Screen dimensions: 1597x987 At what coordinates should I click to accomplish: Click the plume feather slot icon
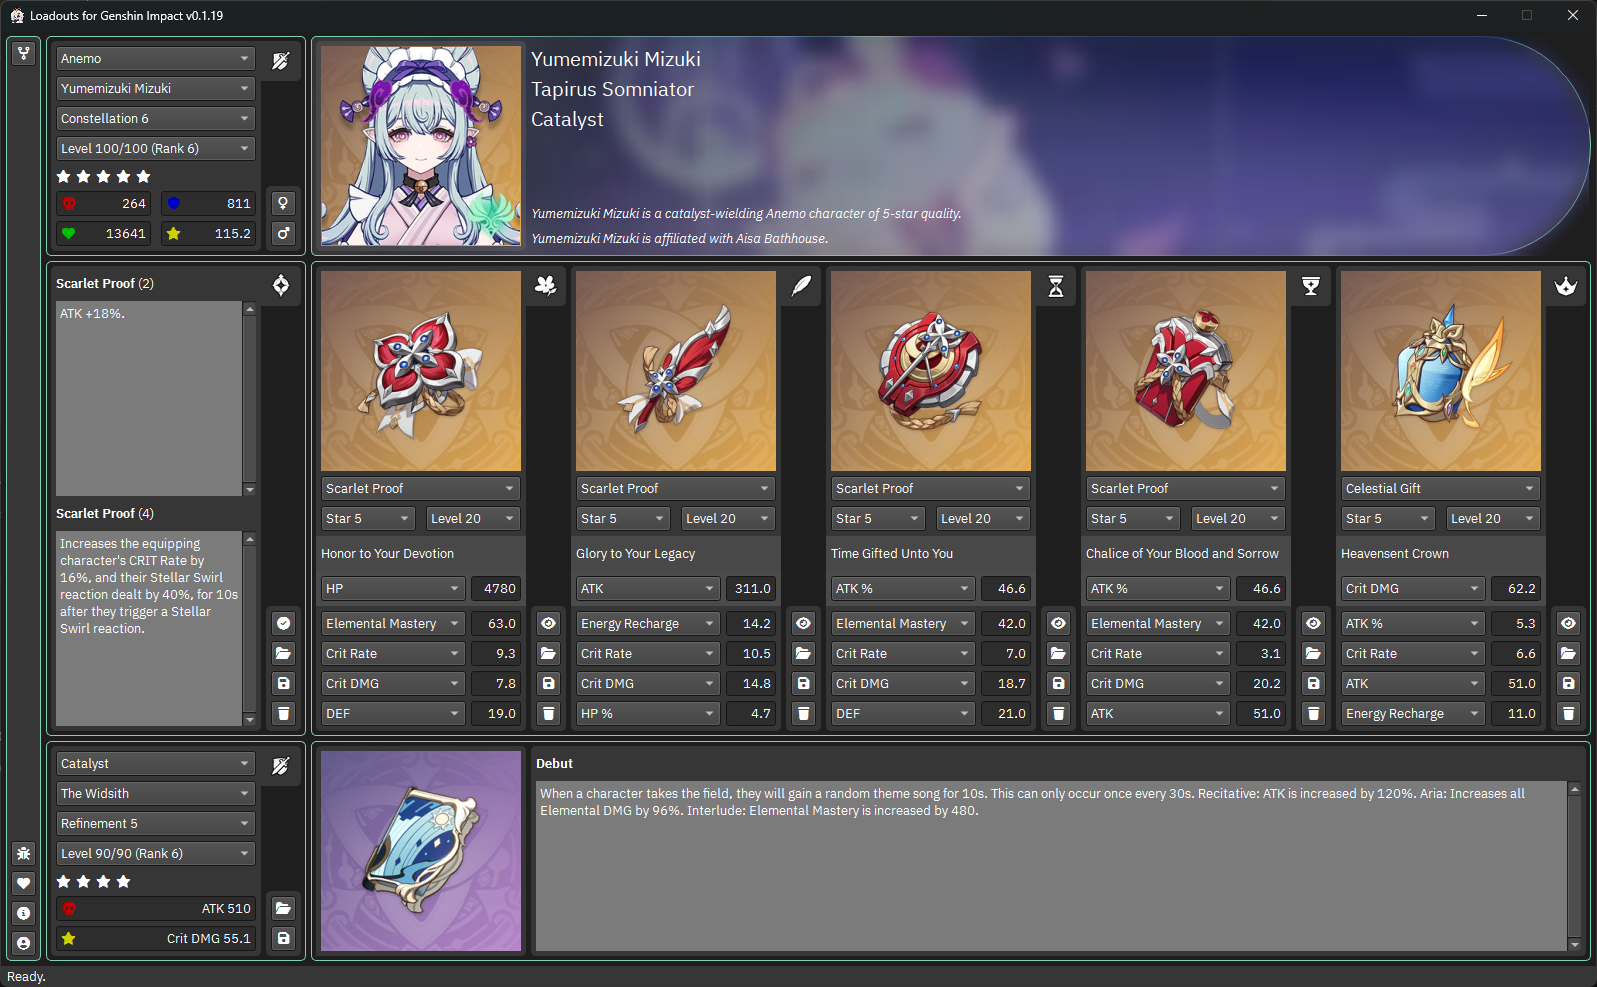coord(801,286)
